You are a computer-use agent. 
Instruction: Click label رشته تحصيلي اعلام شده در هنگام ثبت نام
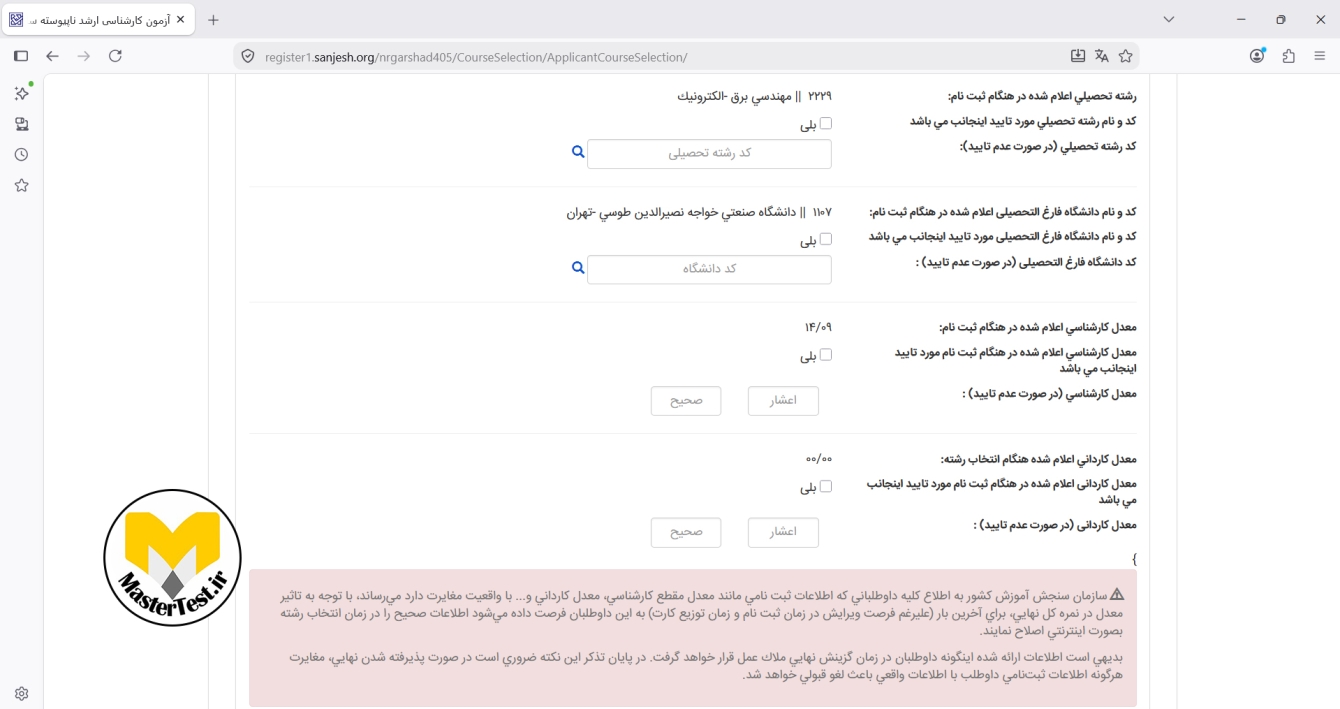click(1042, 96)
